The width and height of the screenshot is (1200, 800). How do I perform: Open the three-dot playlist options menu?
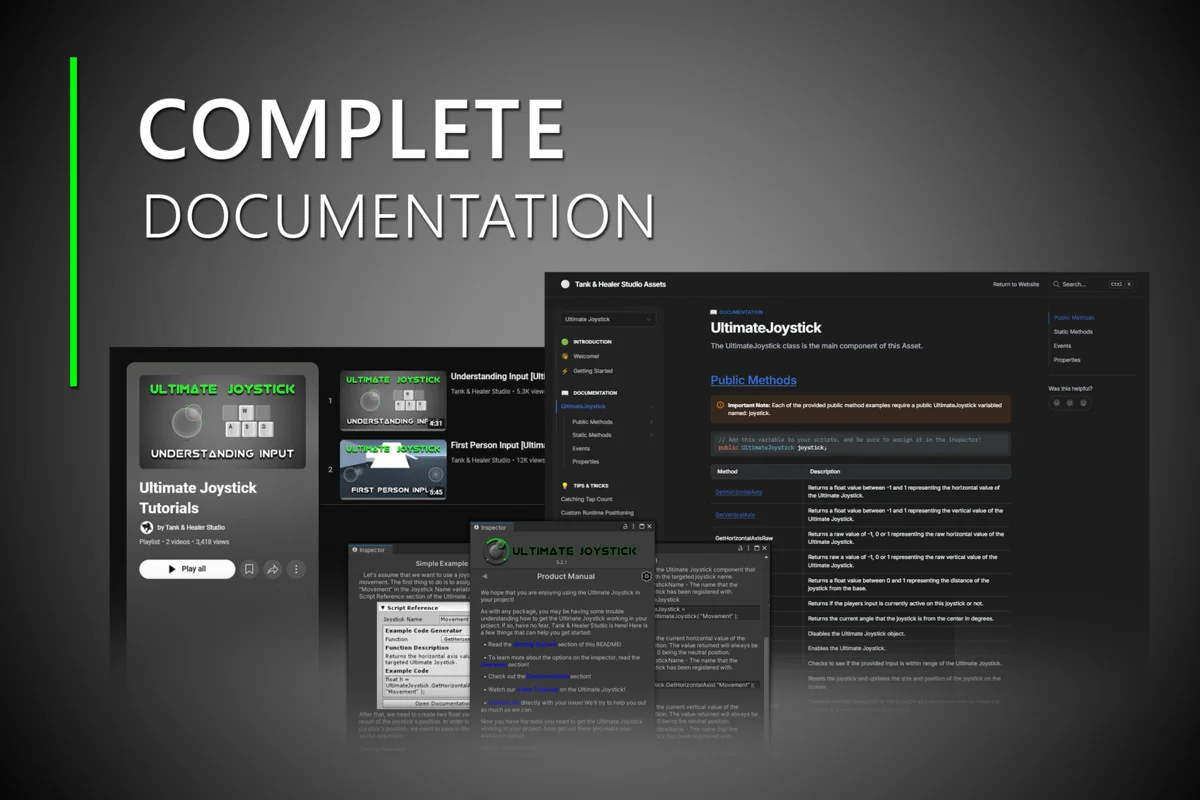(296, 569)
